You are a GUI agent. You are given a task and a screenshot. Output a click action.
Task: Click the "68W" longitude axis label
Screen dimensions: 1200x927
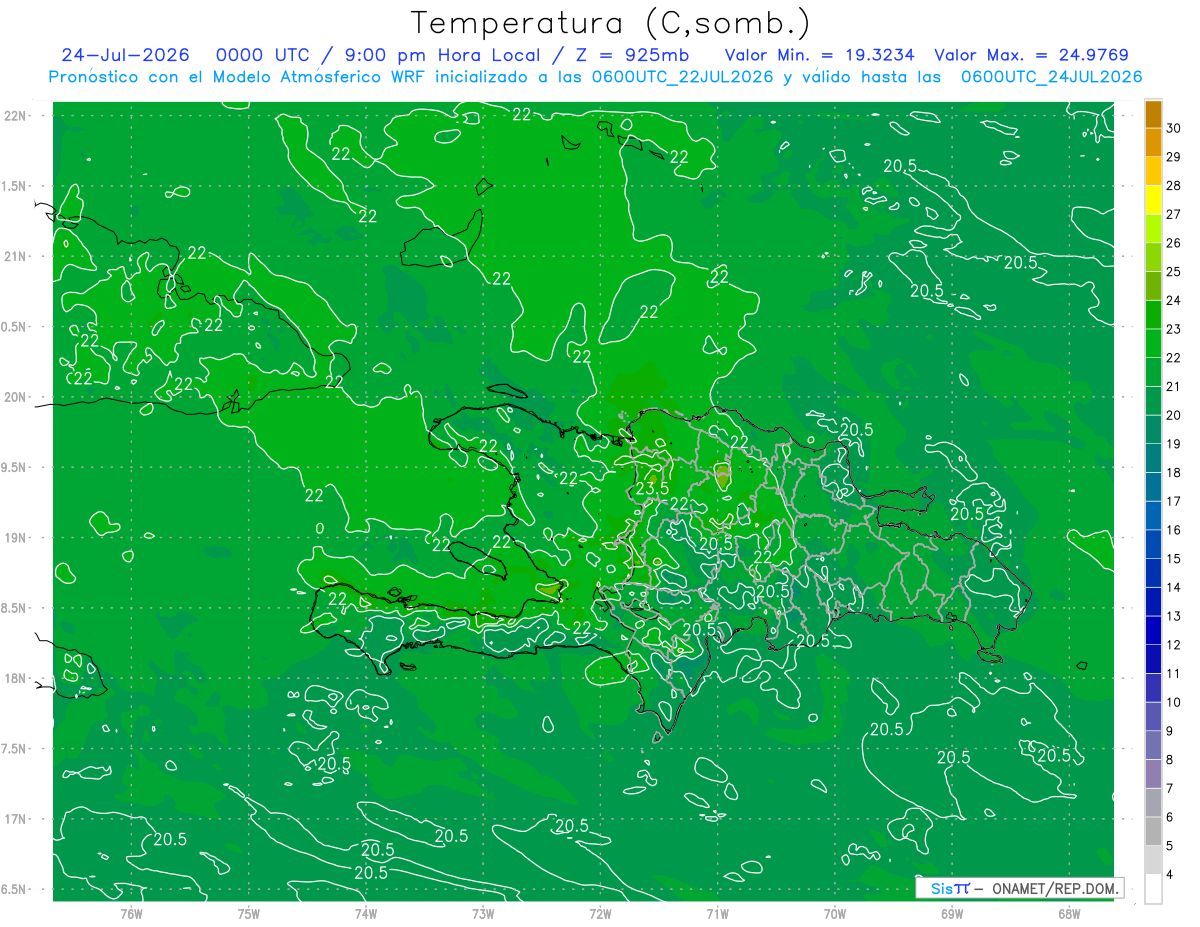click(1069, 914)
